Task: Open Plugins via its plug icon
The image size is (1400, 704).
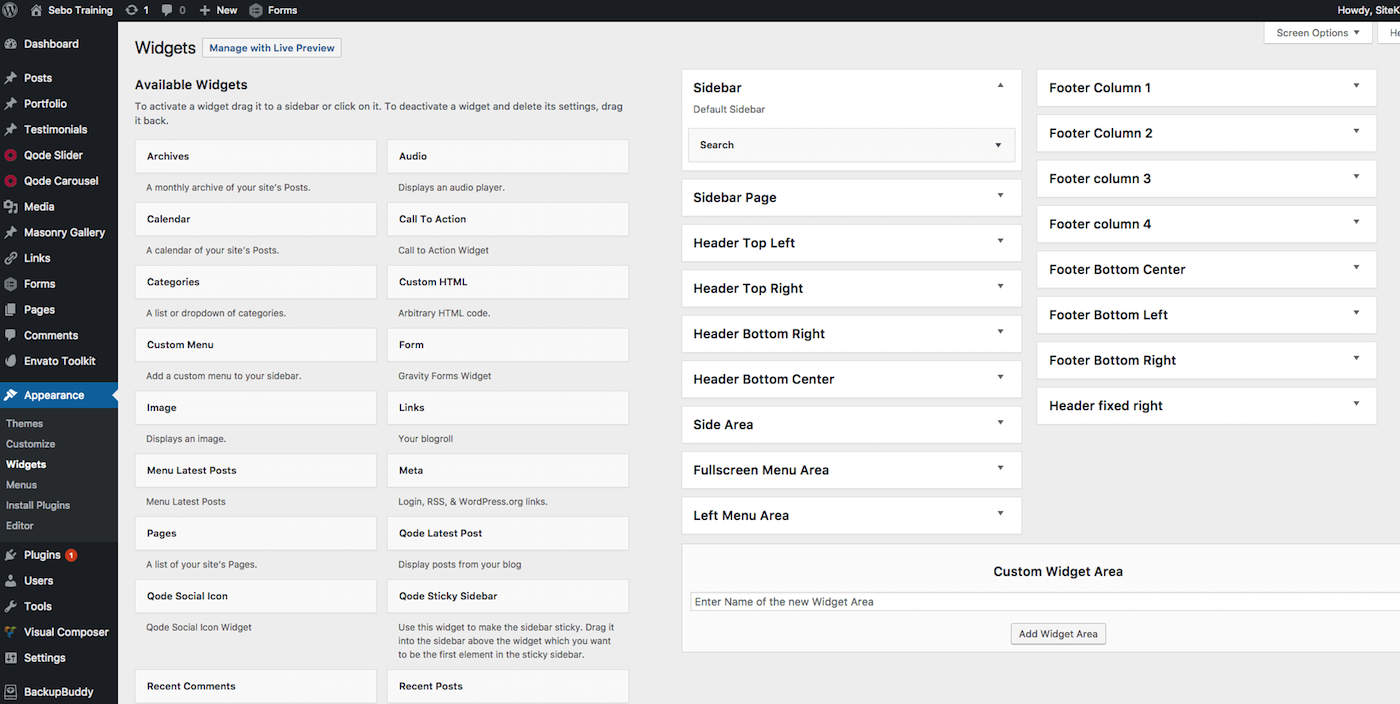Action: tap(11, 555)
